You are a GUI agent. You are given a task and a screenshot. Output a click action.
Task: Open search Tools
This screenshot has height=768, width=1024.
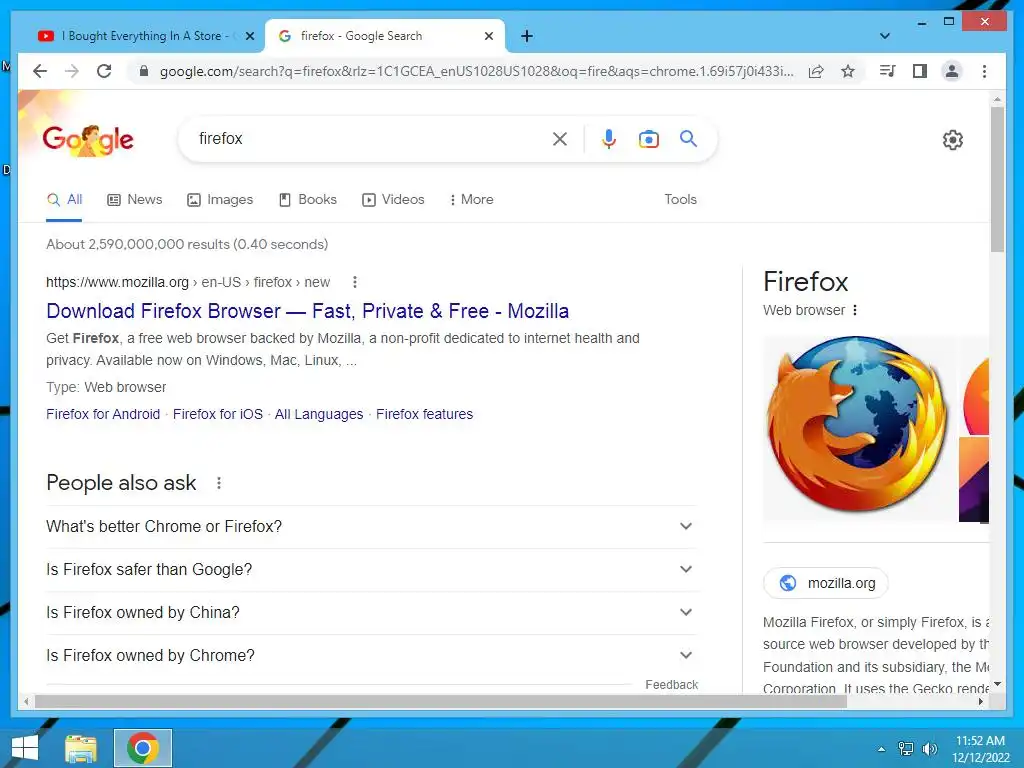click(680, 199)
